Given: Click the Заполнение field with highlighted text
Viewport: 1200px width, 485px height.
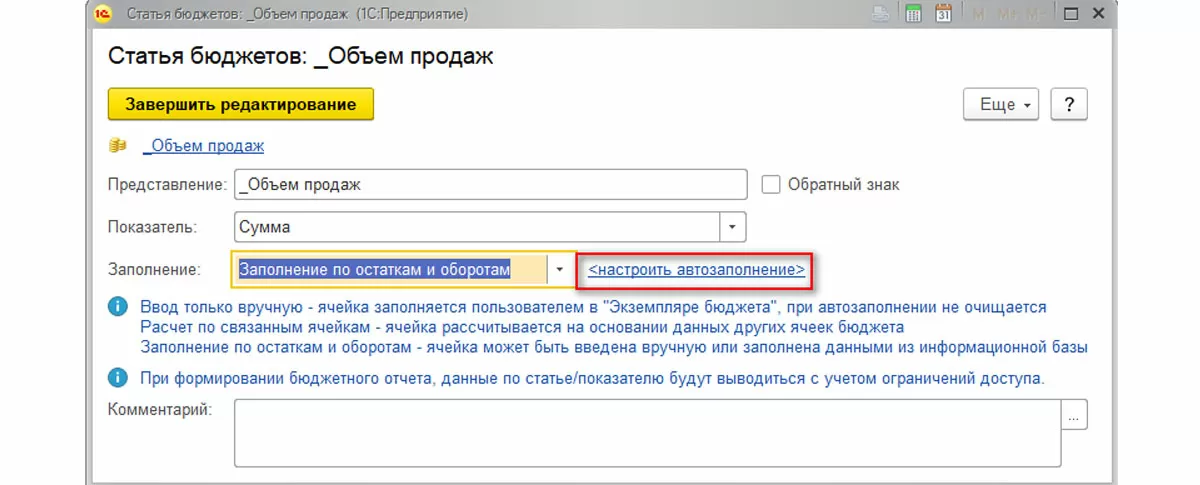Looking at the screenshot, I should 391,270.
